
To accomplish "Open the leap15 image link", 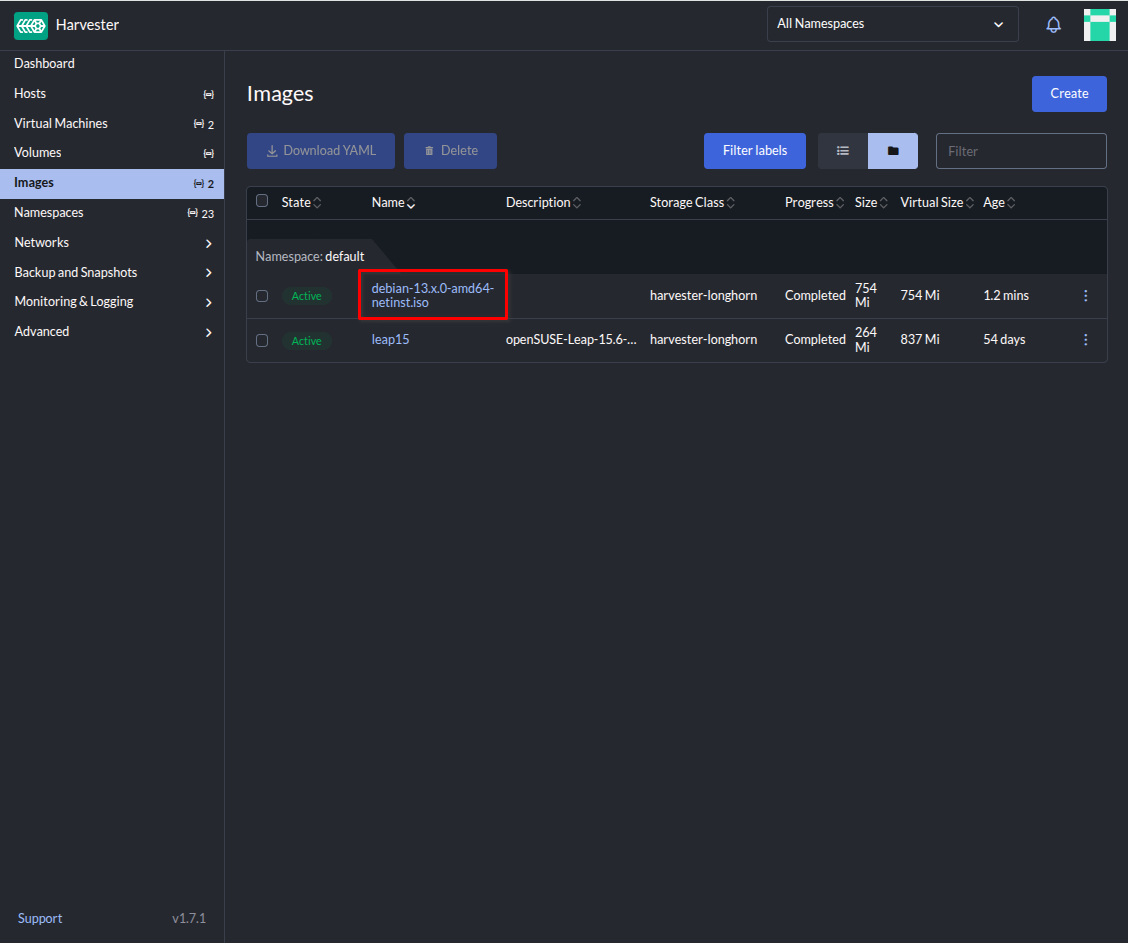I will pos(390,340).
